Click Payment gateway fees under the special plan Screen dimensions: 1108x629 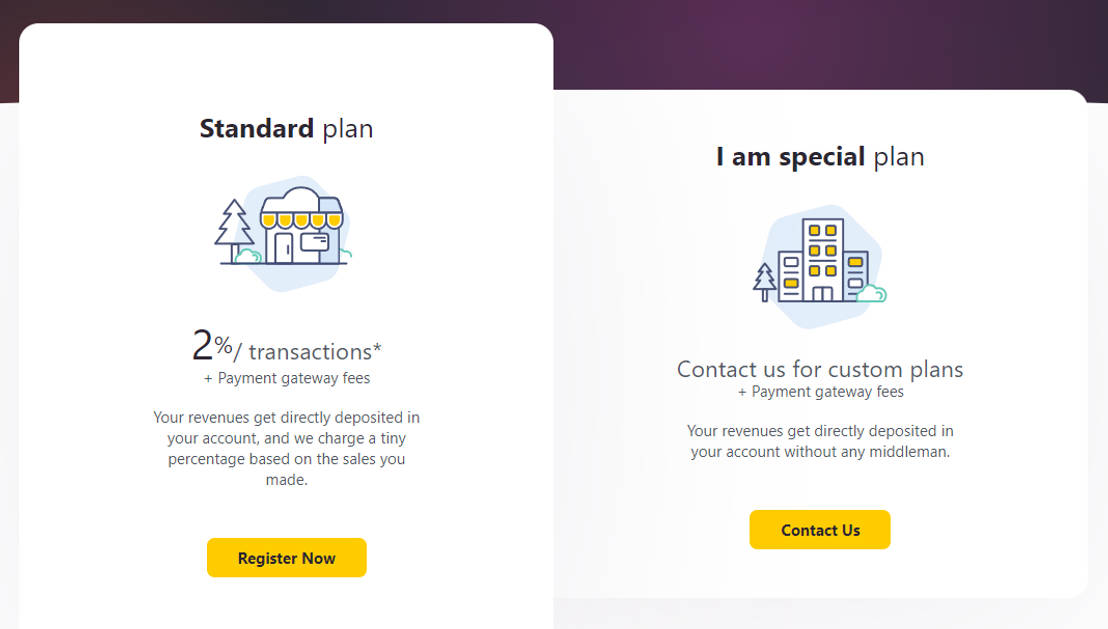820,392
